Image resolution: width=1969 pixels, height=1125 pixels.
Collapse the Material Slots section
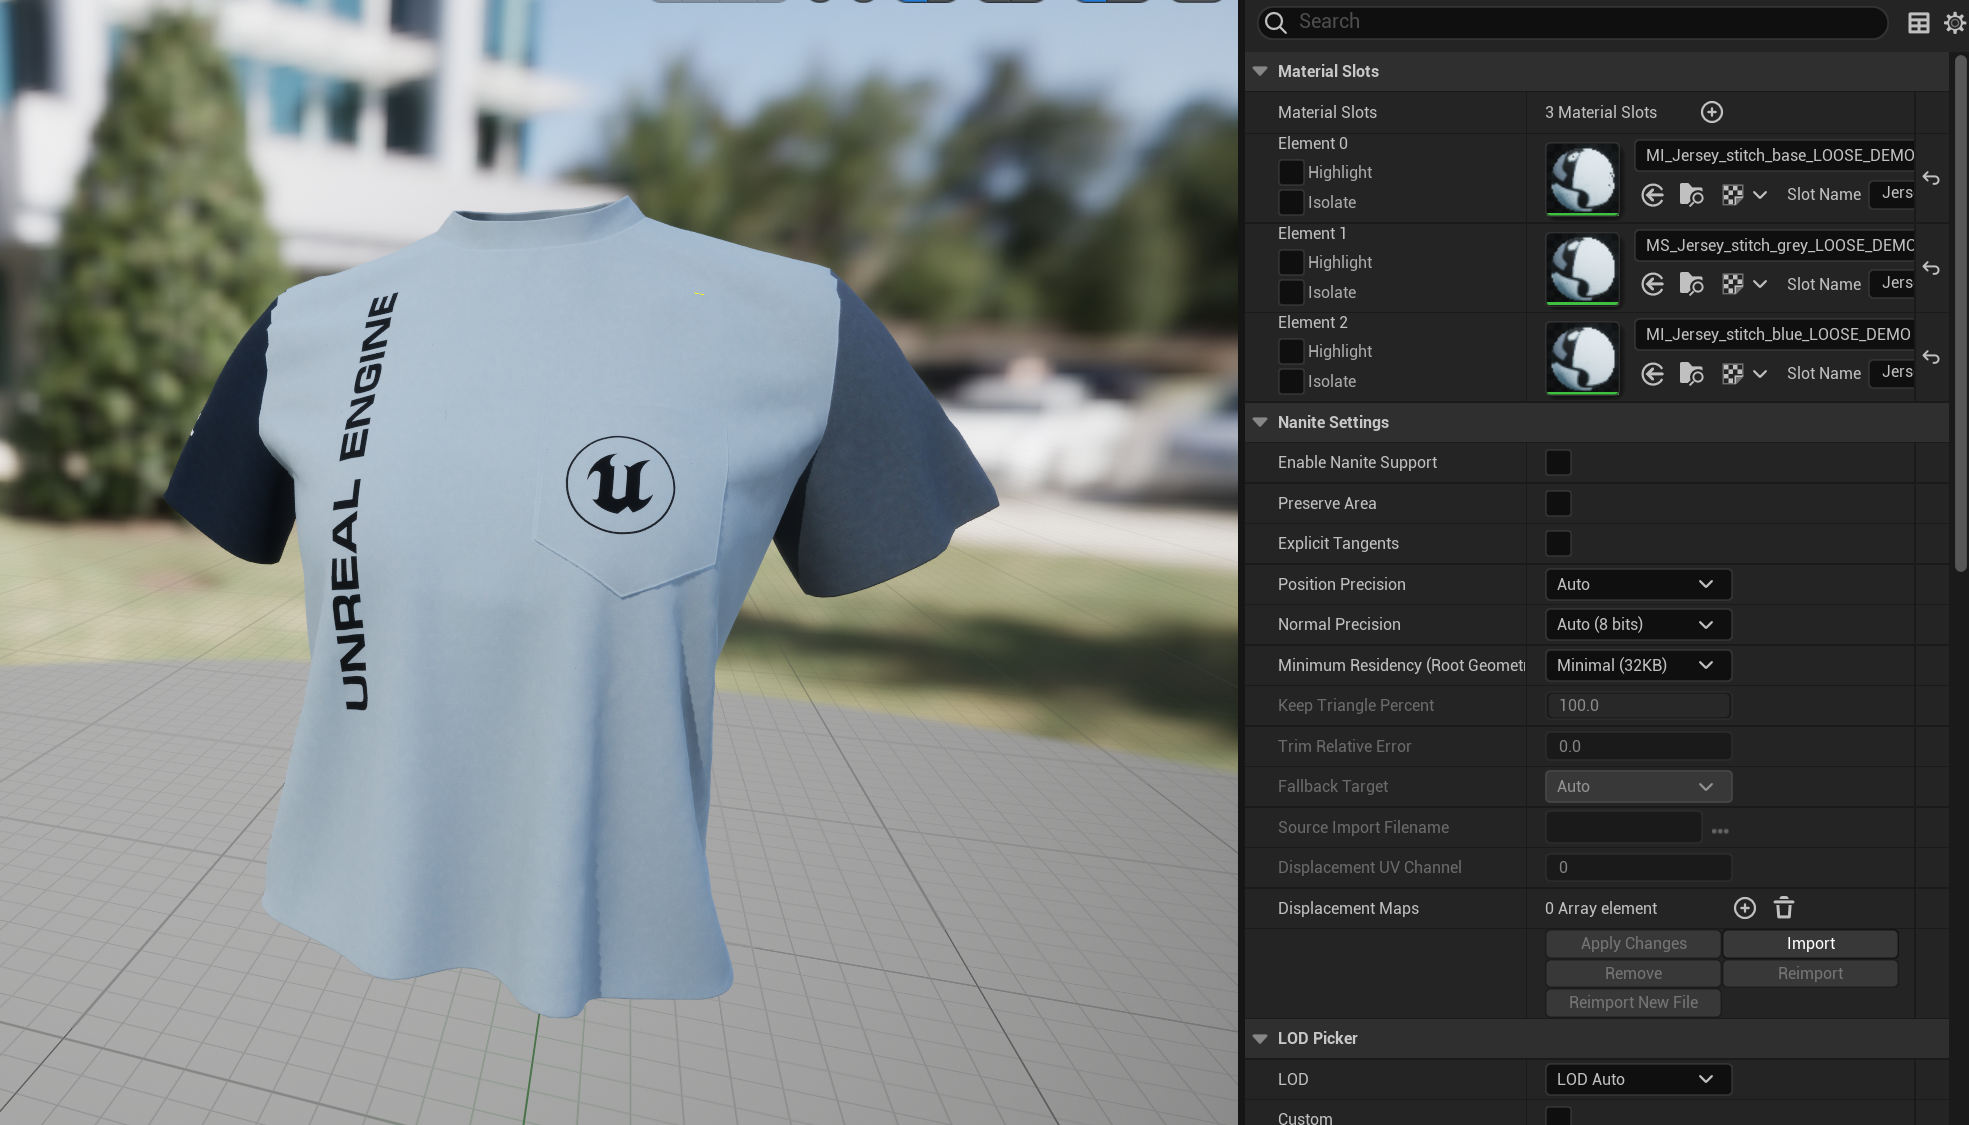[x=1260, y=71]
